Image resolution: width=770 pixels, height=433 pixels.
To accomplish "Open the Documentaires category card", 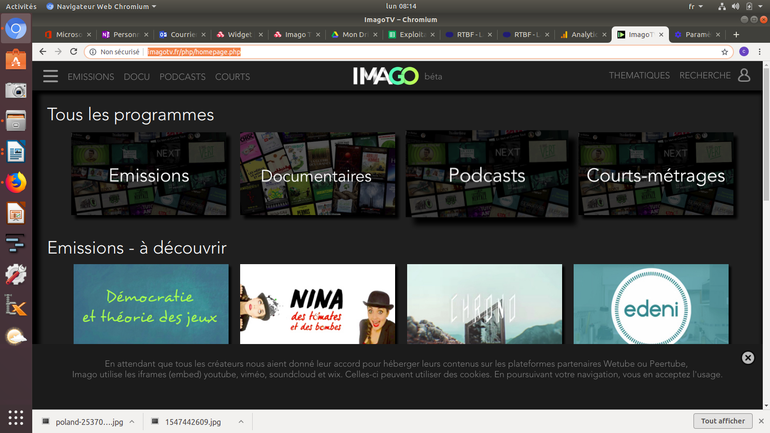I will click(317, 174).
